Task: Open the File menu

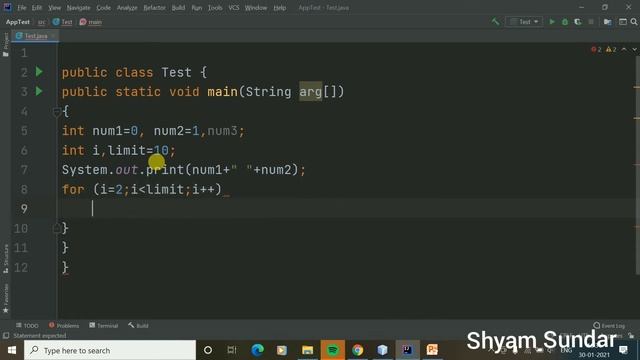Action: 22,8
